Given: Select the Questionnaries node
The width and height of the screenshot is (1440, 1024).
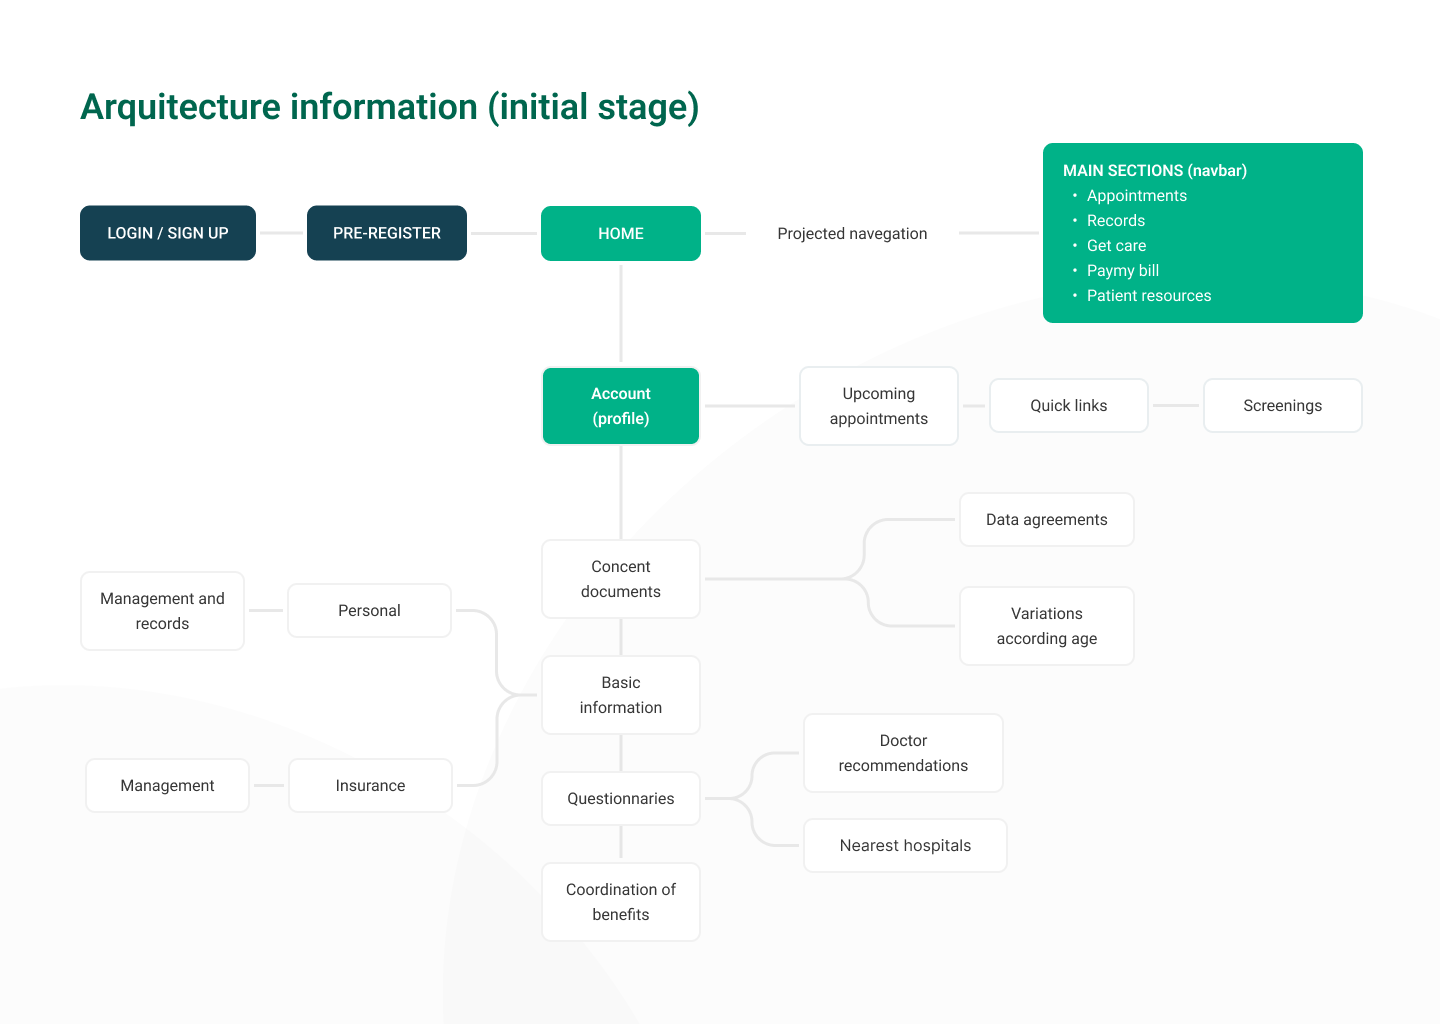Looking at the screenshot, I should tap(621, 799).
